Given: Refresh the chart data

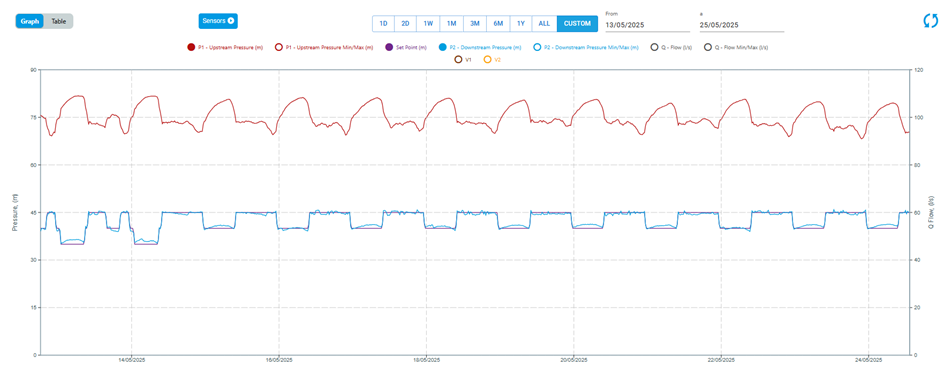Looking at the screenshot, I should click(x=930, y=21).
